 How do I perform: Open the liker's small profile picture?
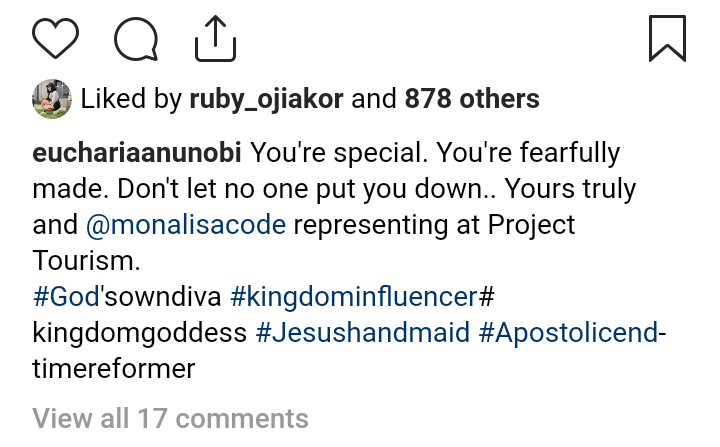click(x=50, y=99)
